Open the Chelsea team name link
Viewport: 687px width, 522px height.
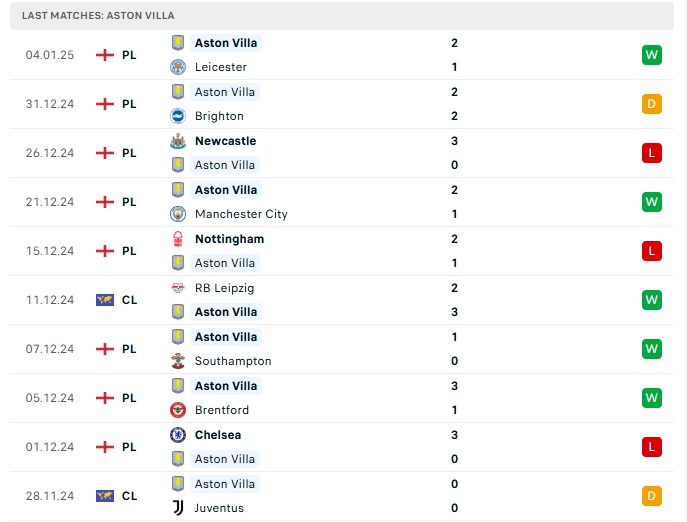coord(218,435)
